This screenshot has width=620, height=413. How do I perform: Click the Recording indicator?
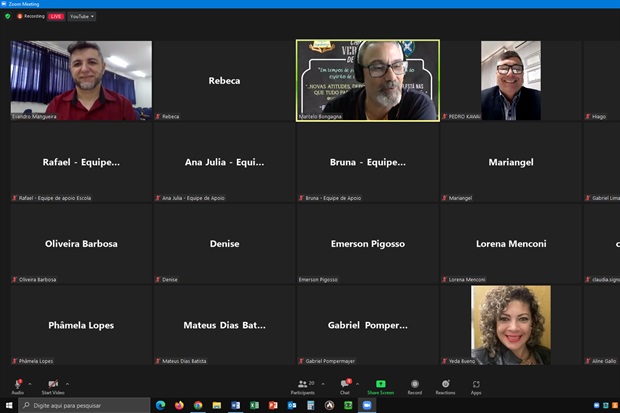click(31, 16)
